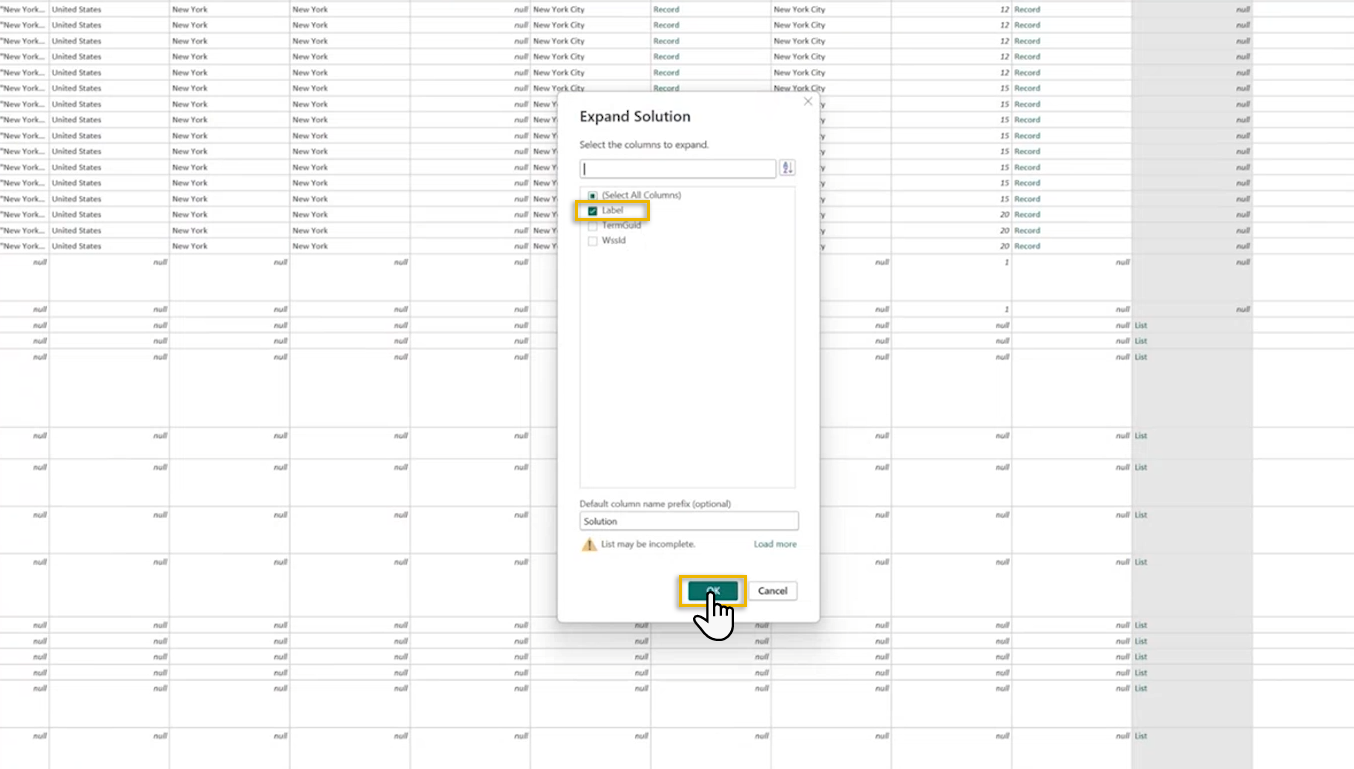
Task: Open the topmost List link in the table
Action: (x=1140, y=325)
